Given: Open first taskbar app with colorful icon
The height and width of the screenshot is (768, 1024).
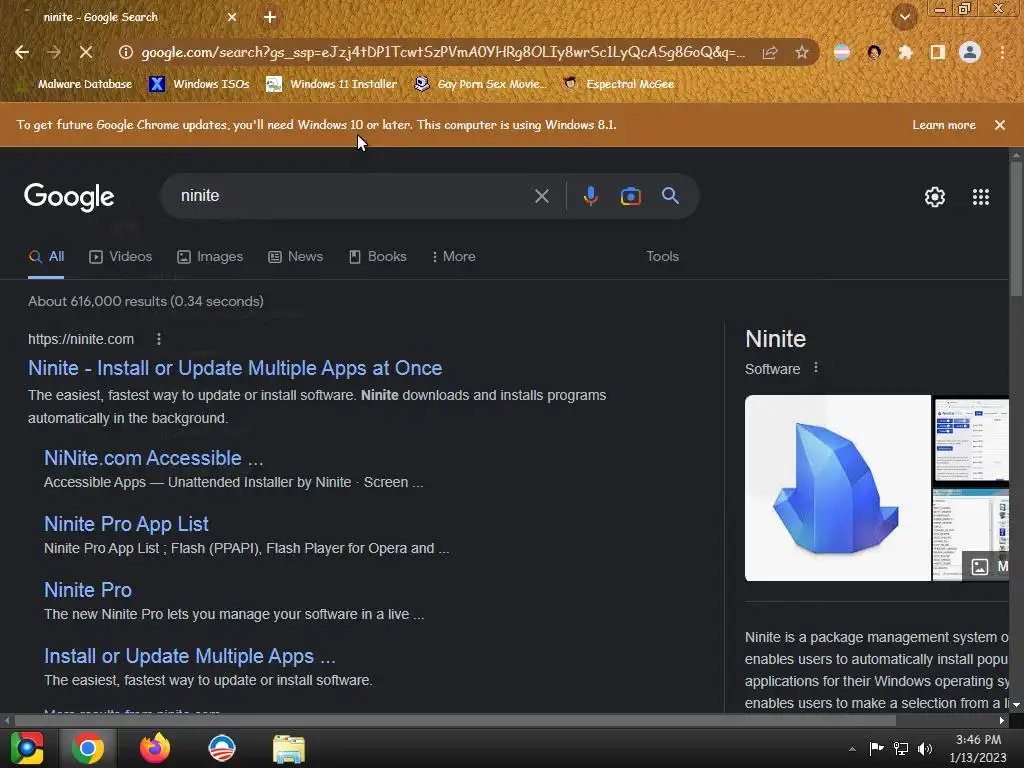Looking at the screenshot, I should point(27,748).
